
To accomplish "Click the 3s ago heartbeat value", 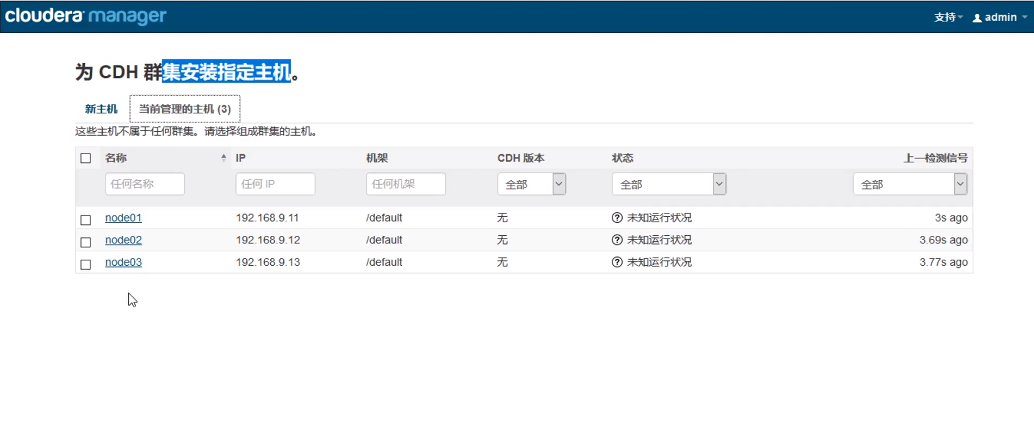I will tap(951, 218).
